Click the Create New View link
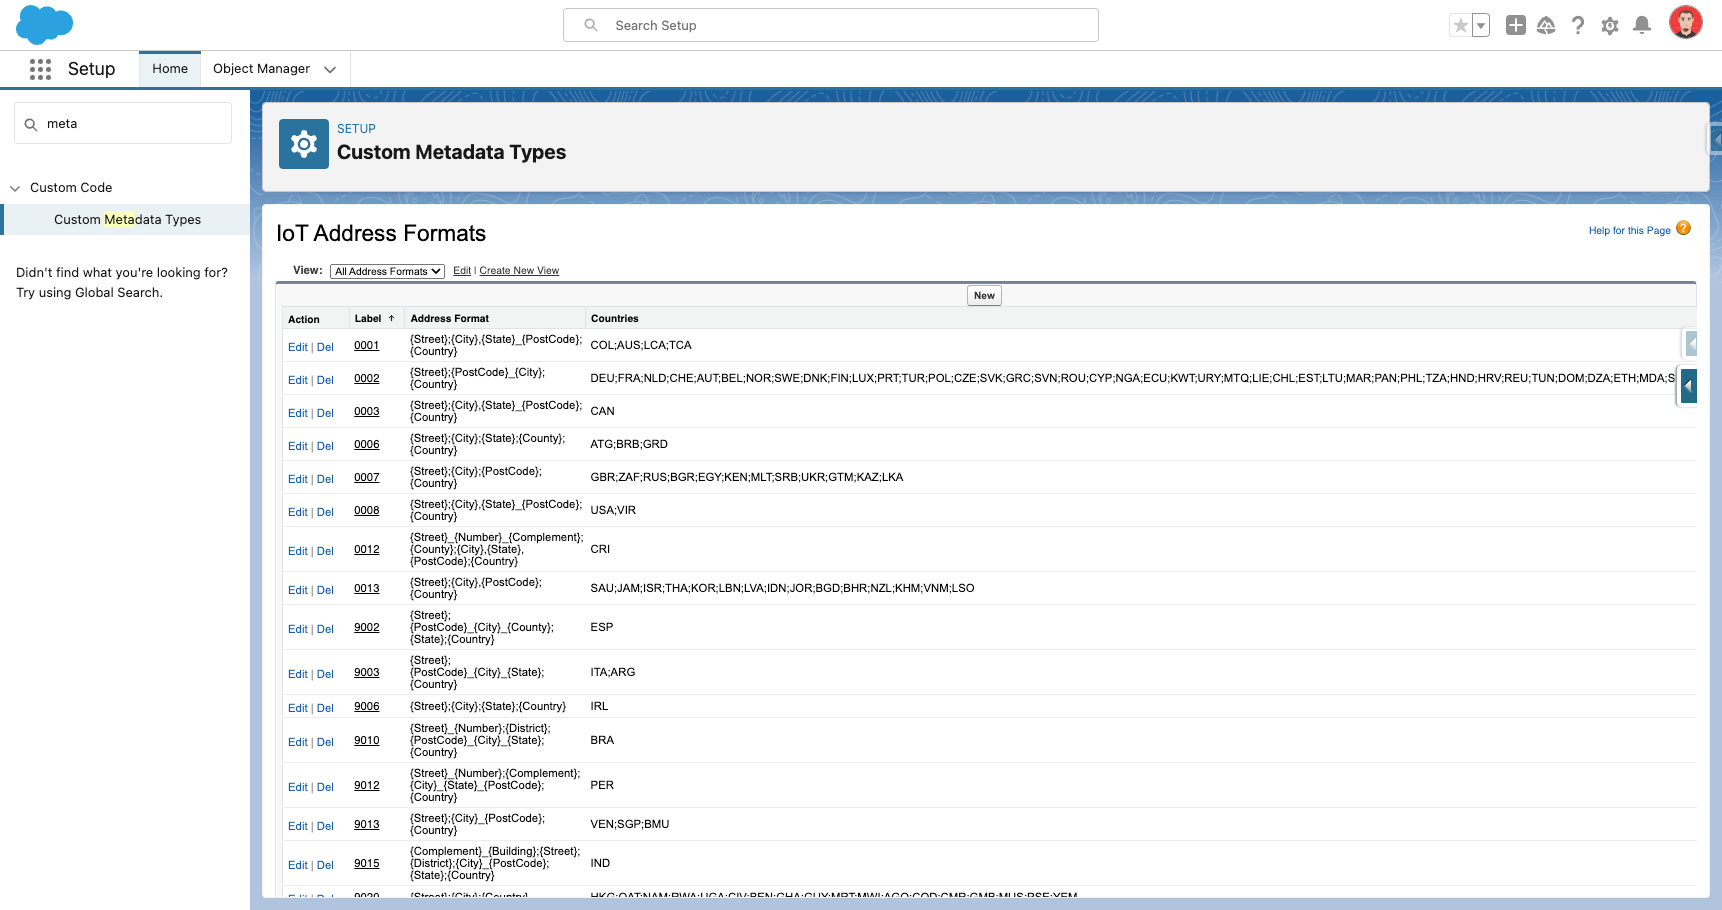Image resolution: width=1722 pixels, height=910 pixels. pos(519,271)
